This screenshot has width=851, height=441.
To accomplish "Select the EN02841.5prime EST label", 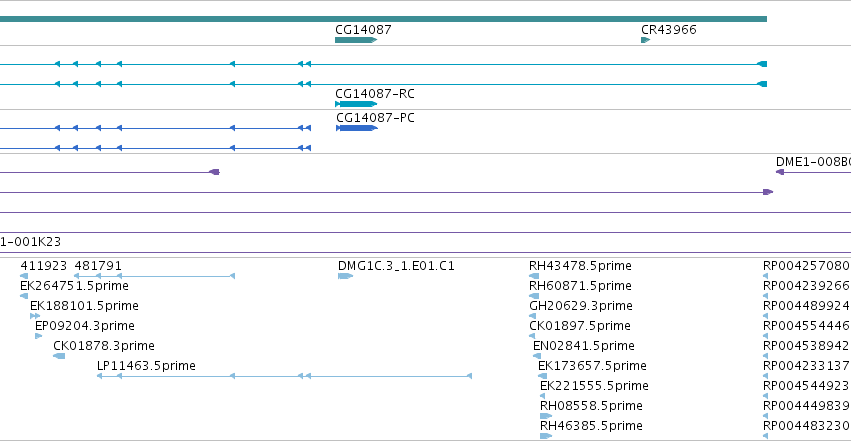I will [x=583, y=346].
